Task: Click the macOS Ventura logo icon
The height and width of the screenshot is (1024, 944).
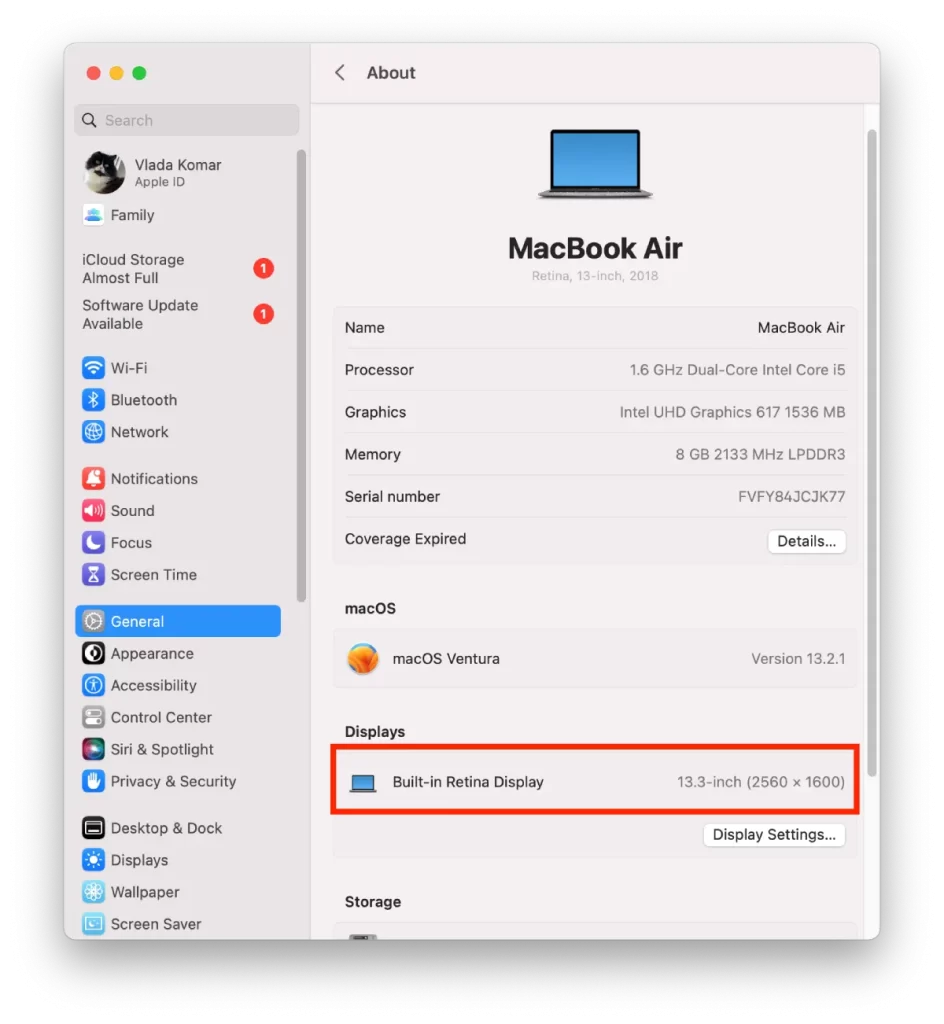Action: pyautogui.click(x=363, y=659)
